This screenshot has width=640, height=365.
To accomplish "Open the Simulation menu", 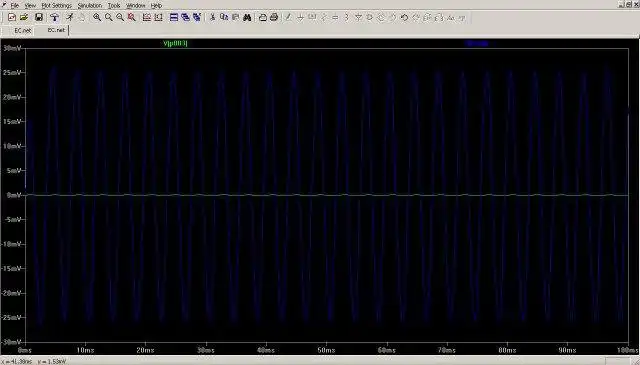I will click(x=90, y=5).
